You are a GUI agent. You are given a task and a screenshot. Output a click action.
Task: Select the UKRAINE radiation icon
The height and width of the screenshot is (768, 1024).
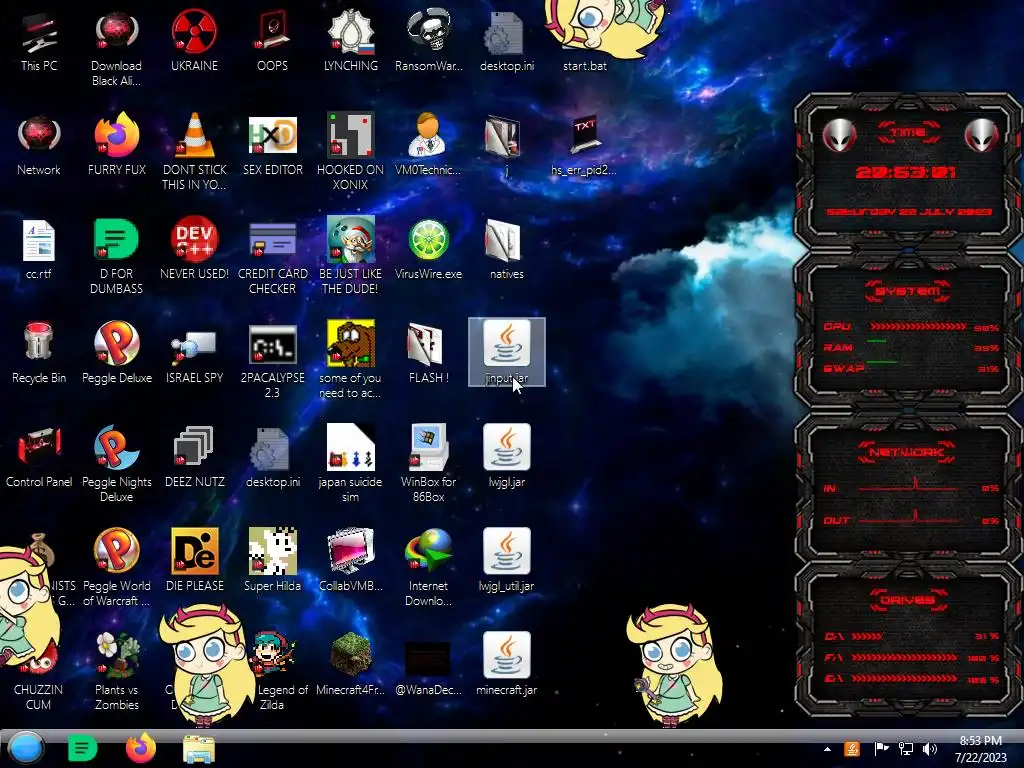coord(195,41)
